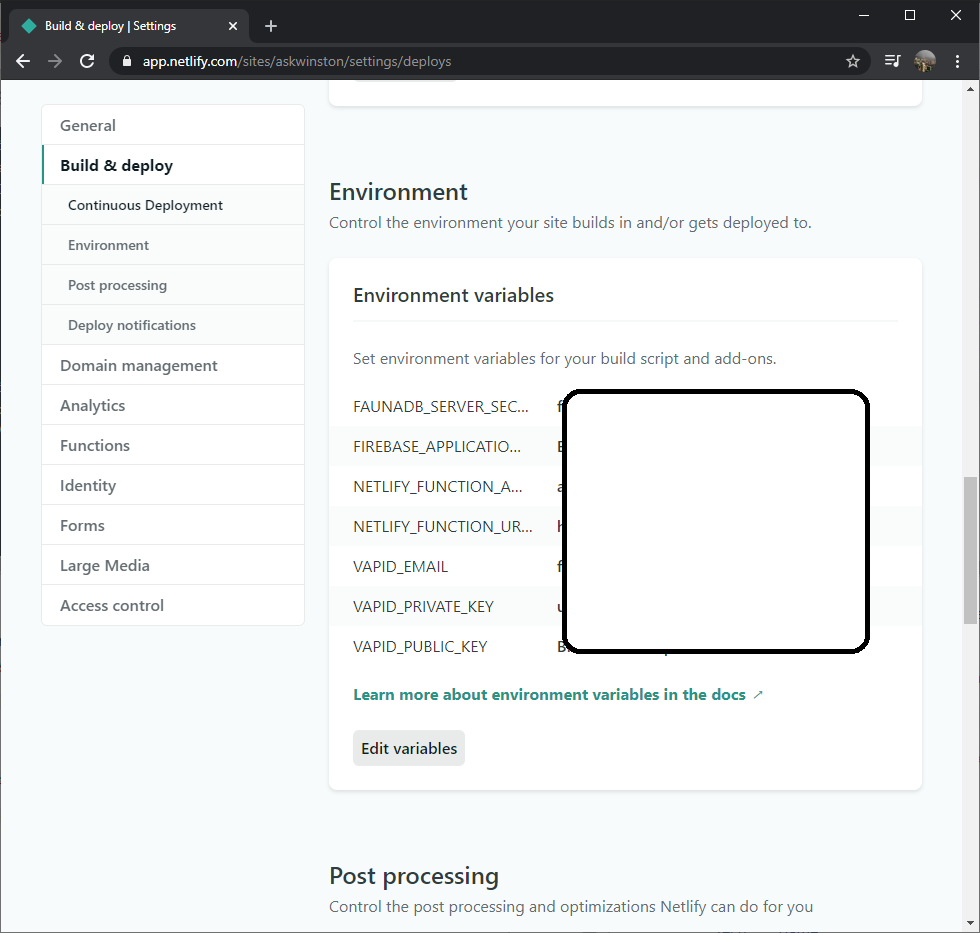Open Chrome's three-dot menu
The height and width of the screenshot is (933, 980).
click(957, 61)
